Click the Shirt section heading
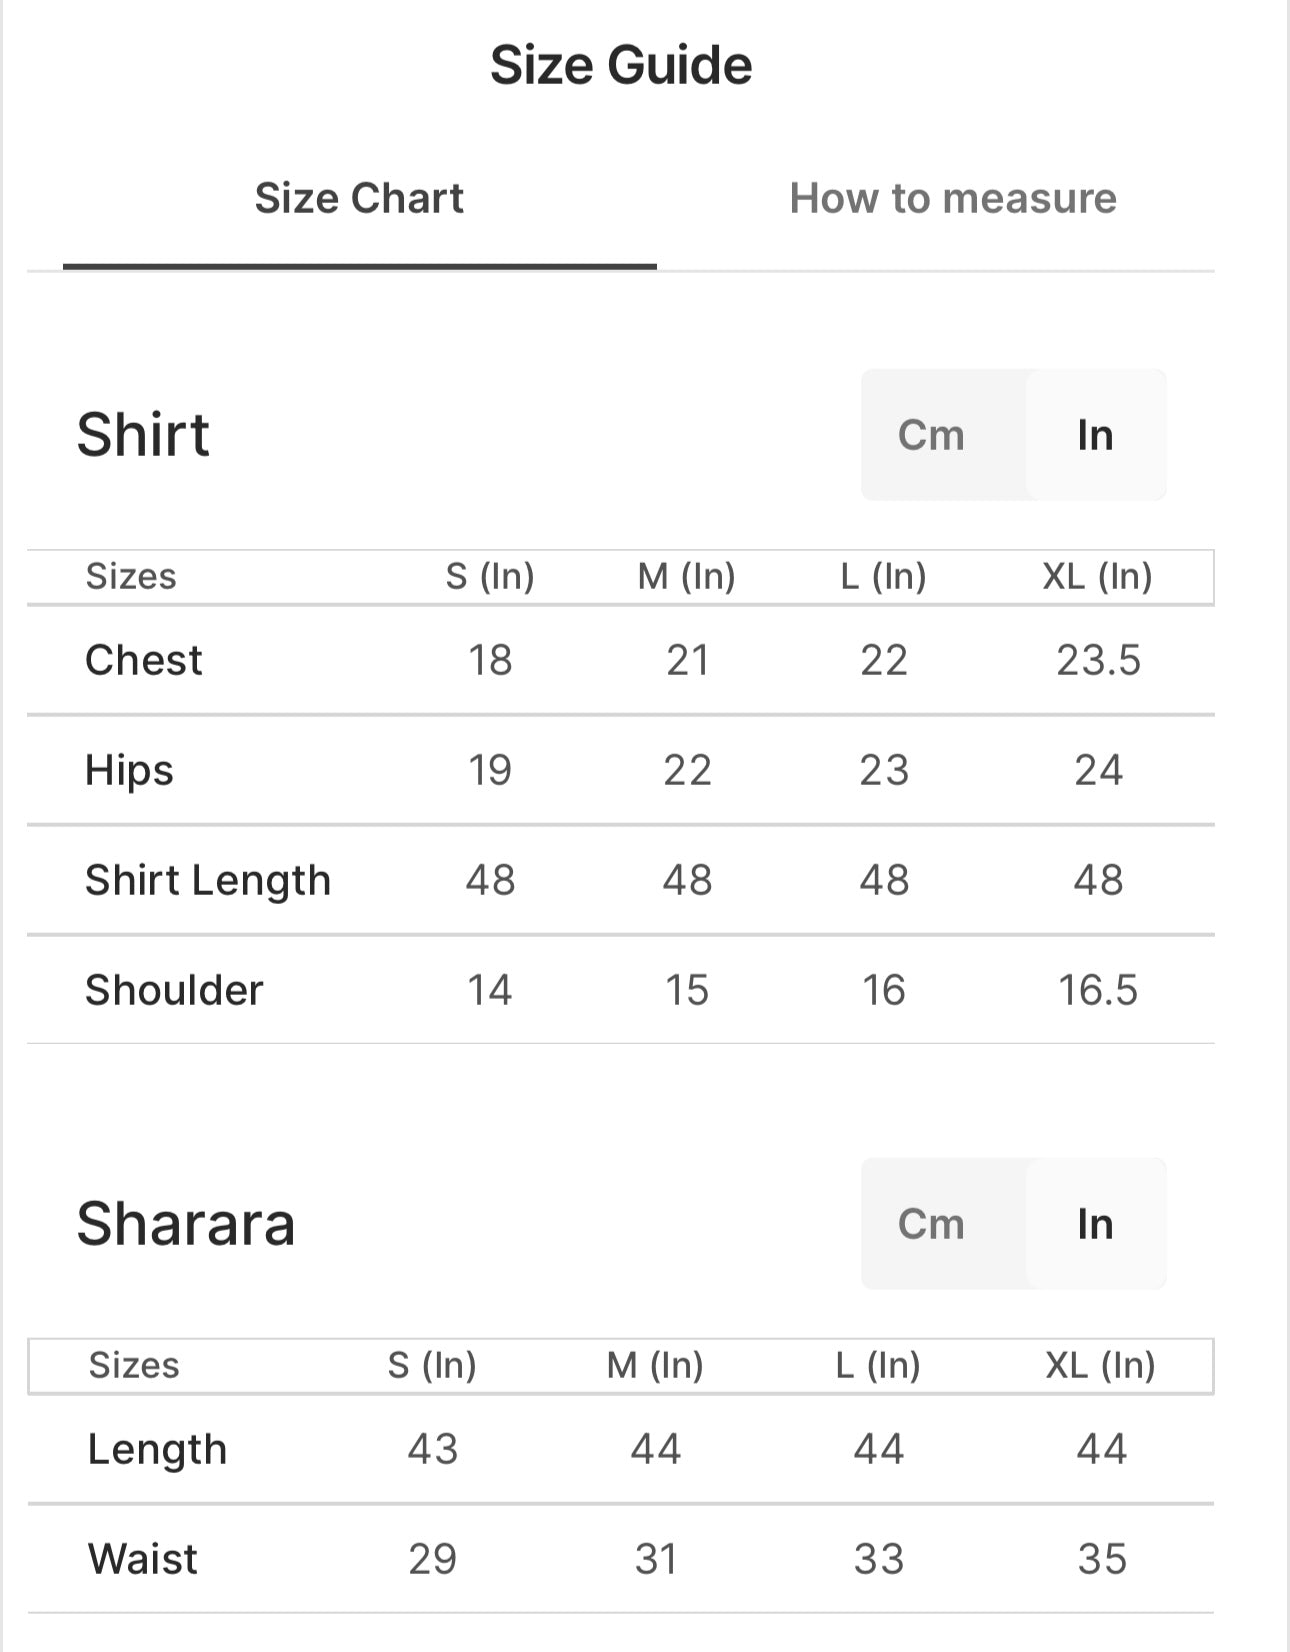The image size is (1290, 1652). click(143, 435)
